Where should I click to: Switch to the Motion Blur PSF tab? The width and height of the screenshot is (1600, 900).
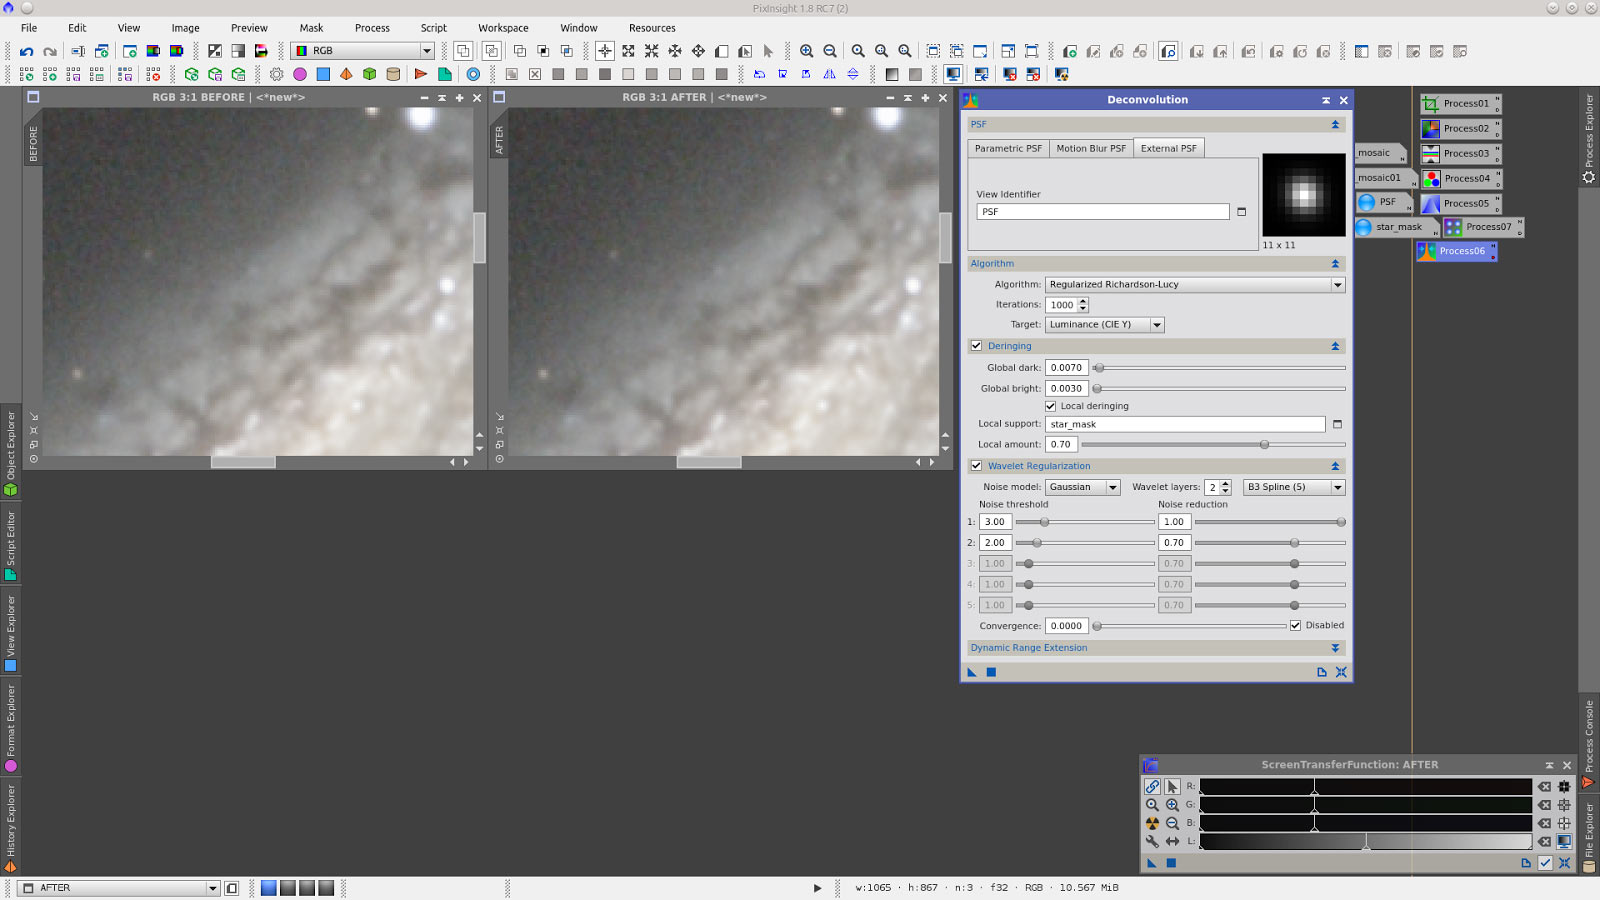click(x=1090, y=148)
